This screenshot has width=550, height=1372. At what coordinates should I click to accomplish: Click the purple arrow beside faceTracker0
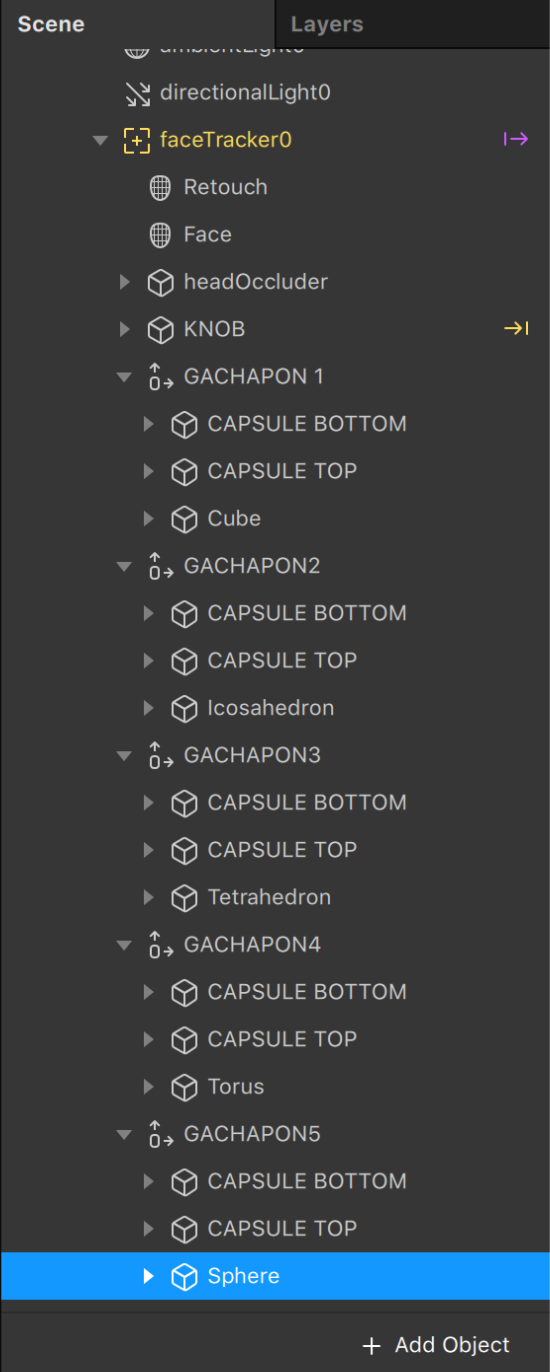[x=516, y=139]
